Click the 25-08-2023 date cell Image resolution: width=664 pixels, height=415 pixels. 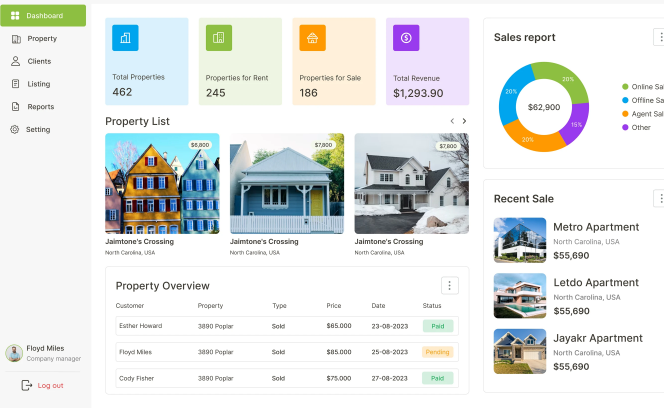[x=390, y=352]
